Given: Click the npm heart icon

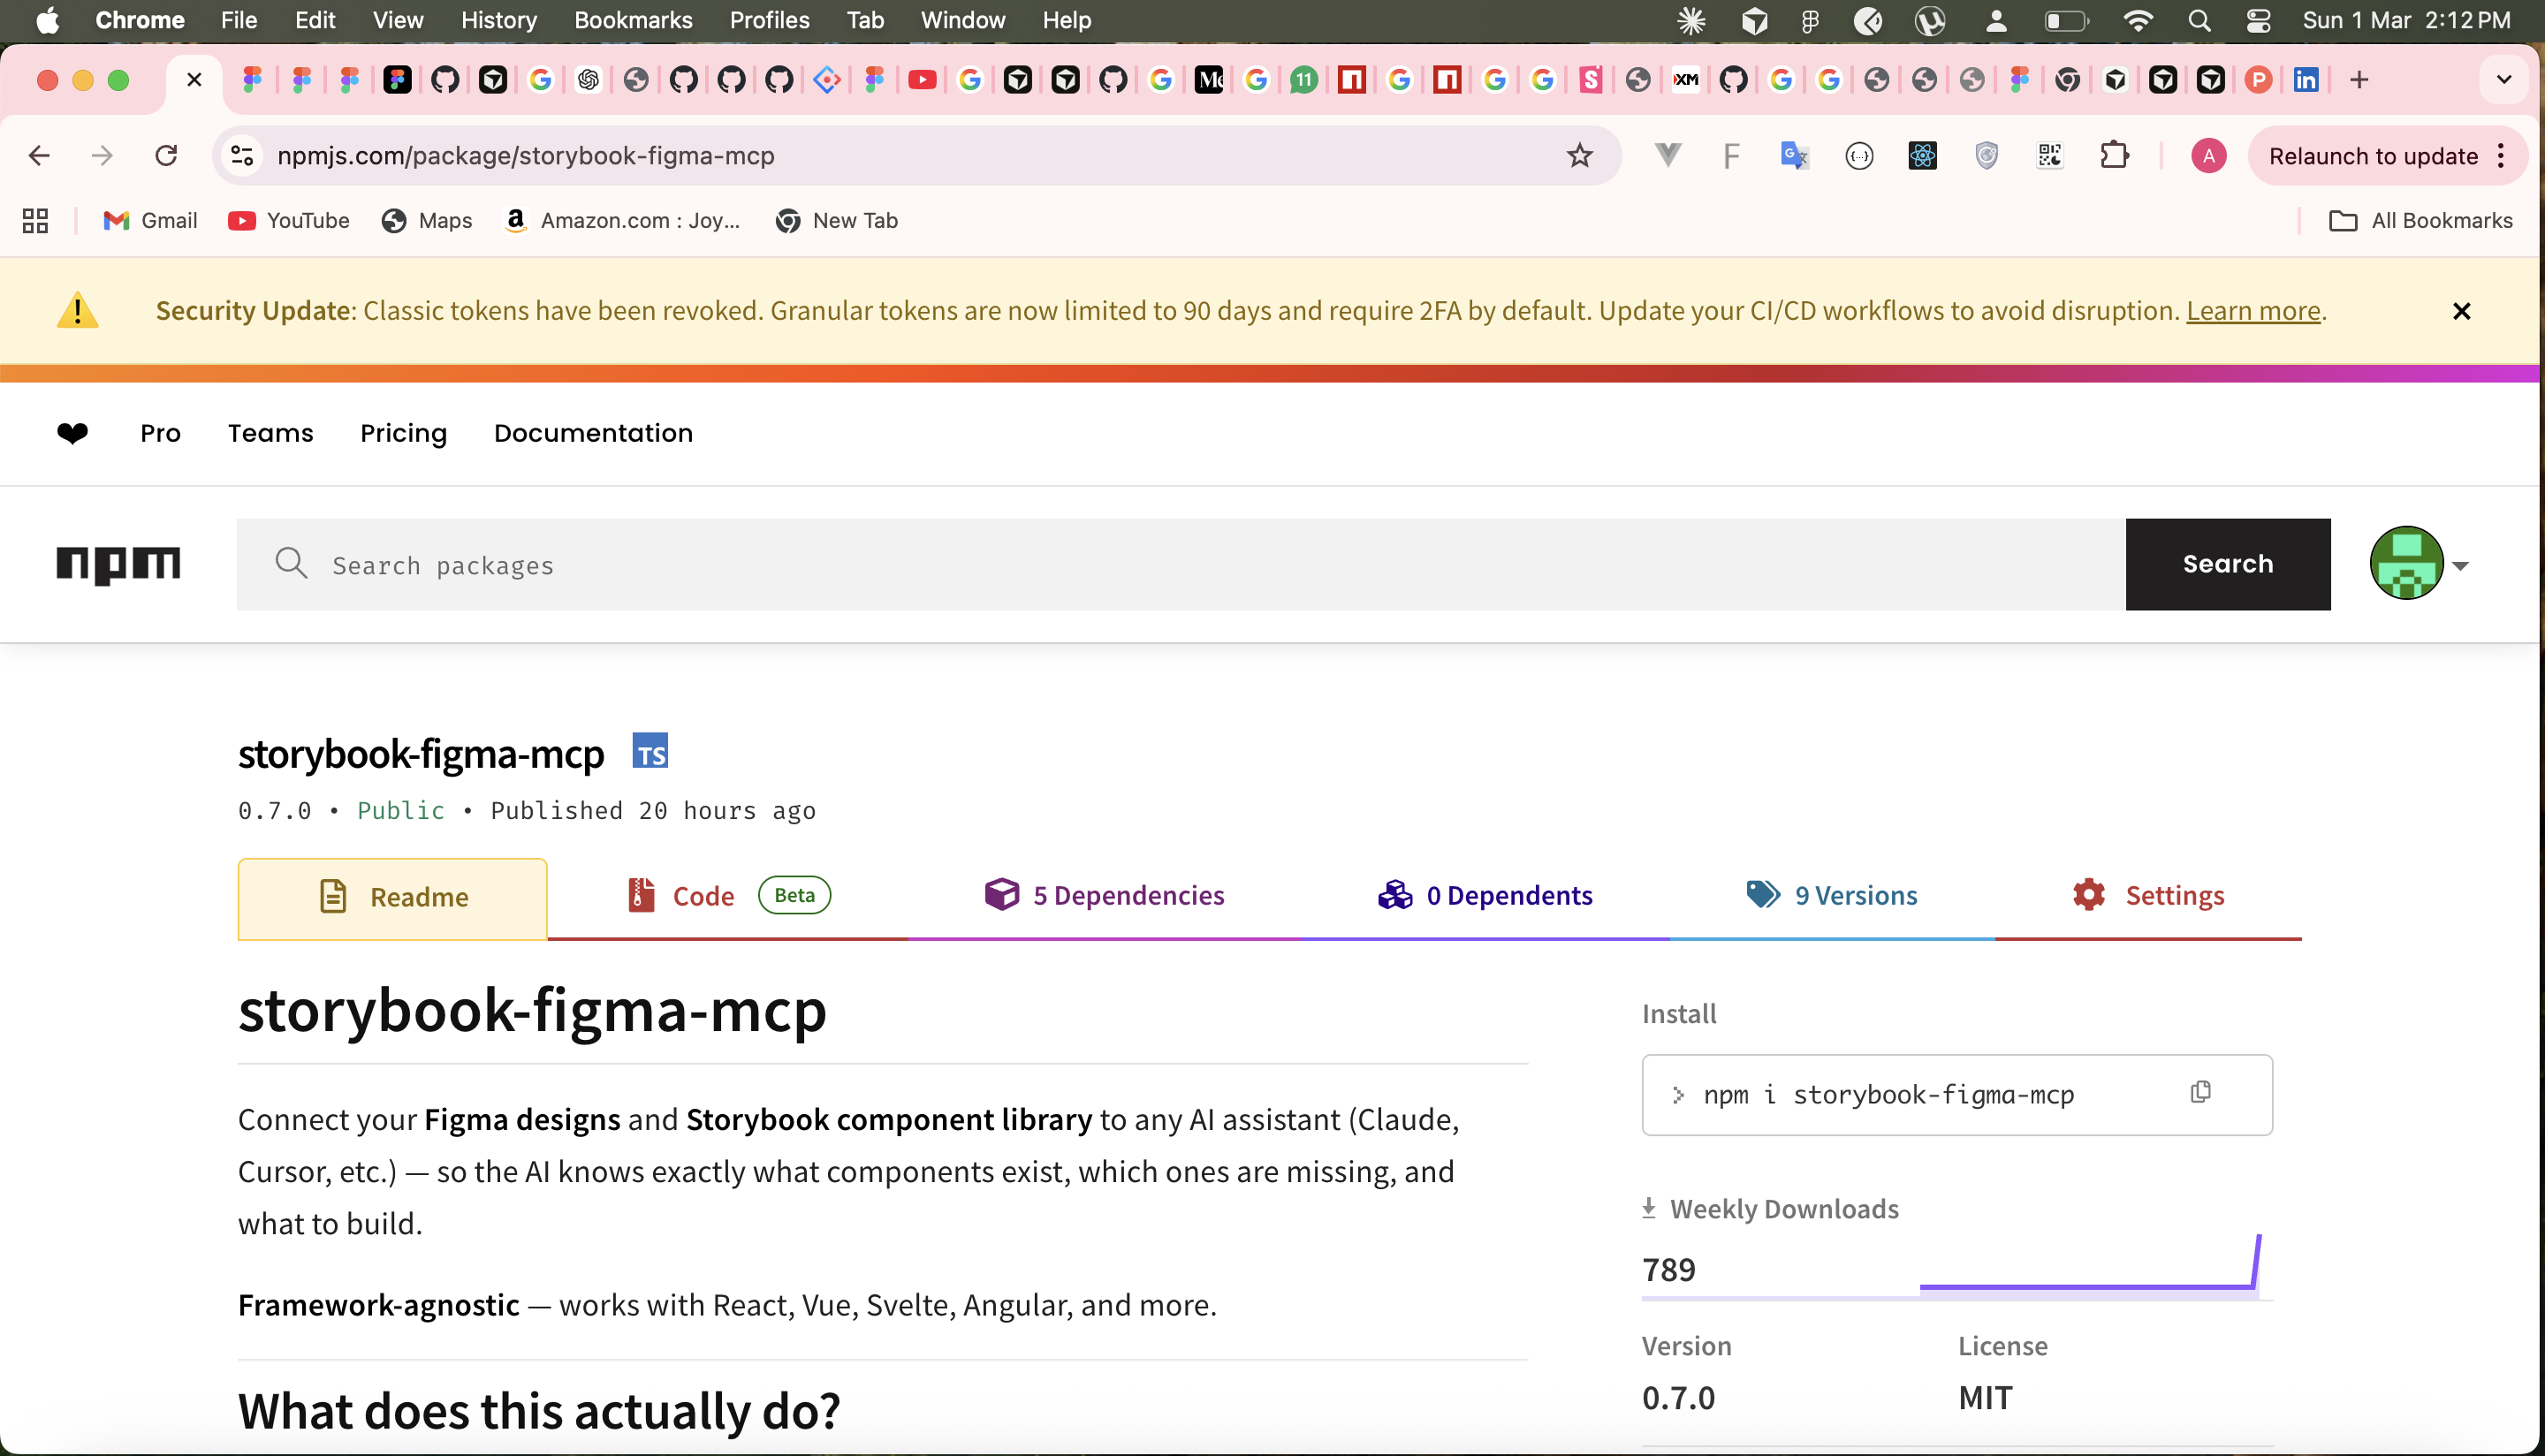Looking at the screenshot, I should coord(72,432).
